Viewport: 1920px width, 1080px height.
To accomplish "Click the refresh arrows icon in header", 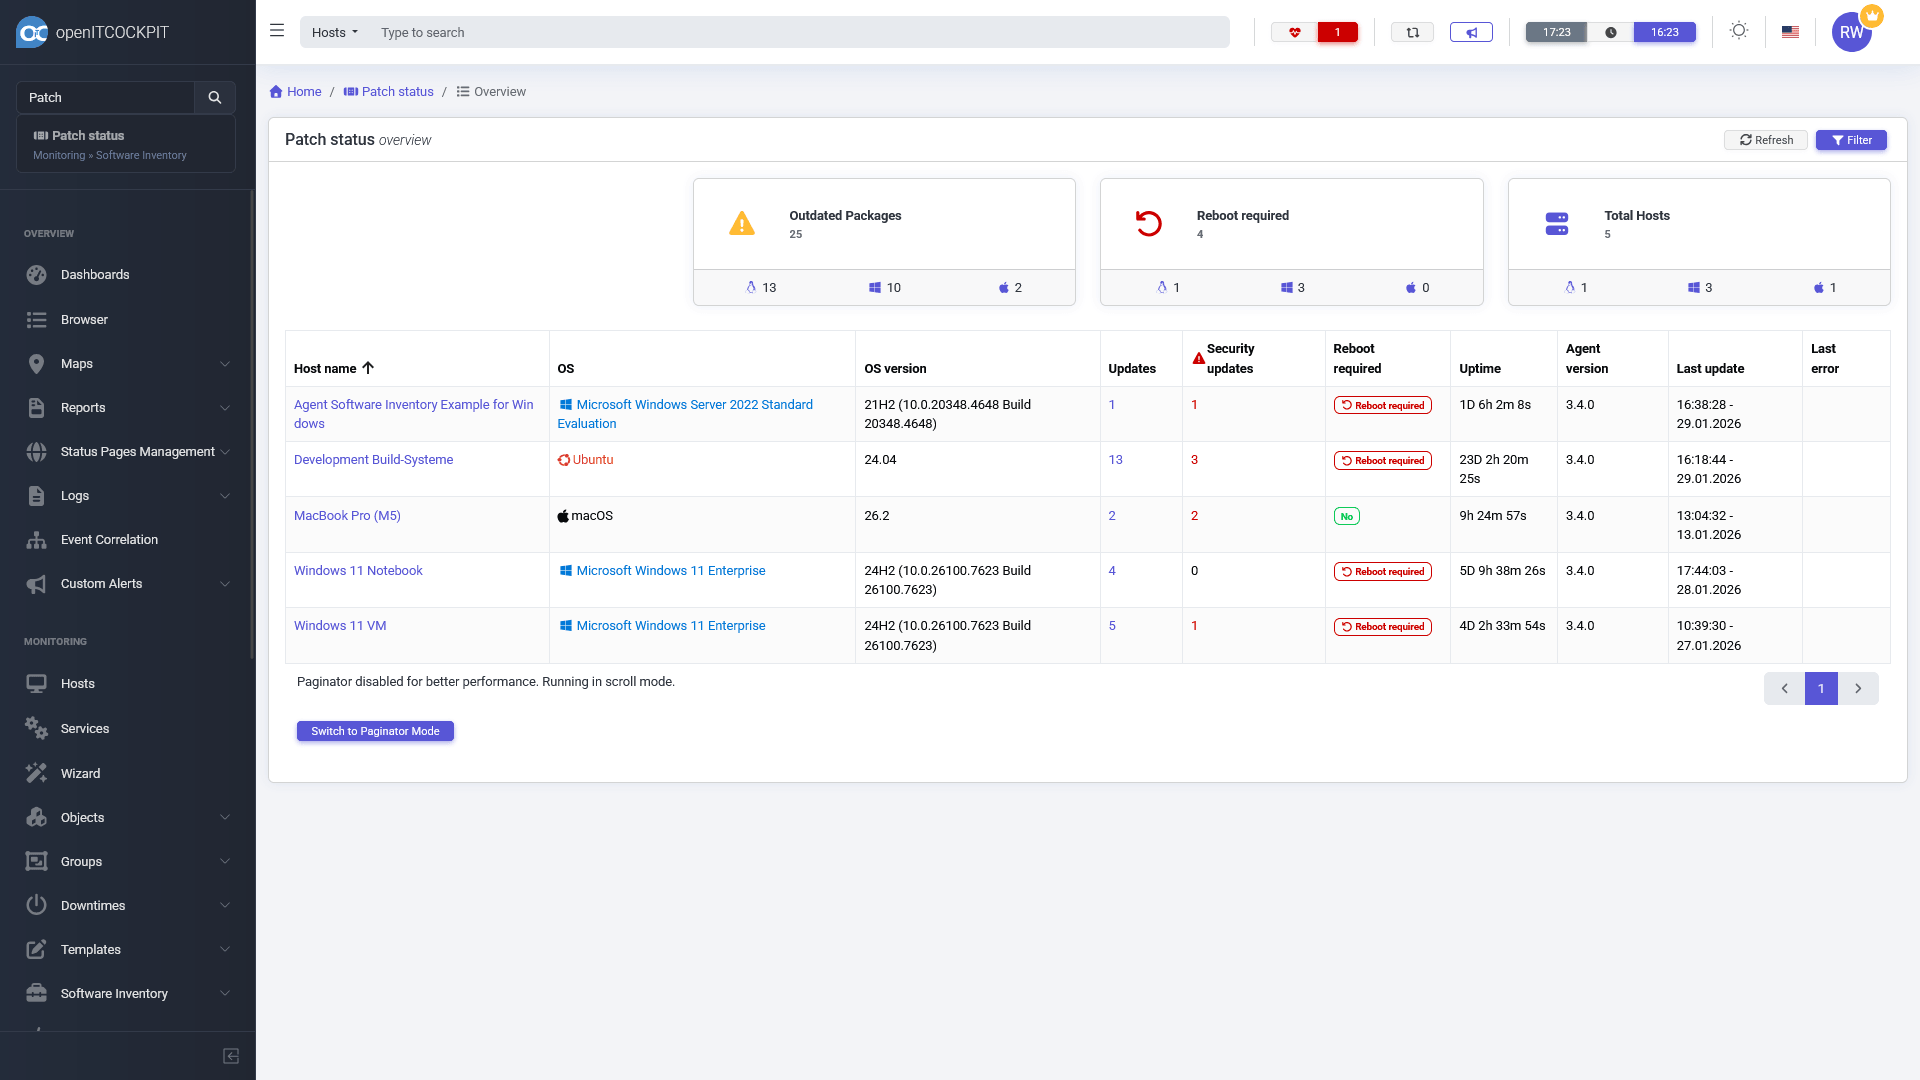I will click(1412, 32).
